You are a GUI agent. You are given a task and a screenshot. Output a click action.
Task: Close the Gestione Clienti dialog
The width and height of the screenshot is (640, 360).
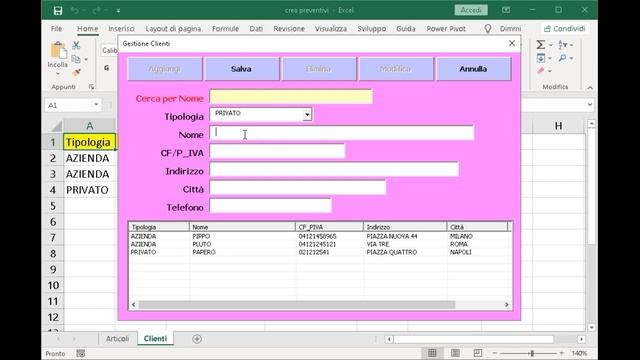[512, 43]
